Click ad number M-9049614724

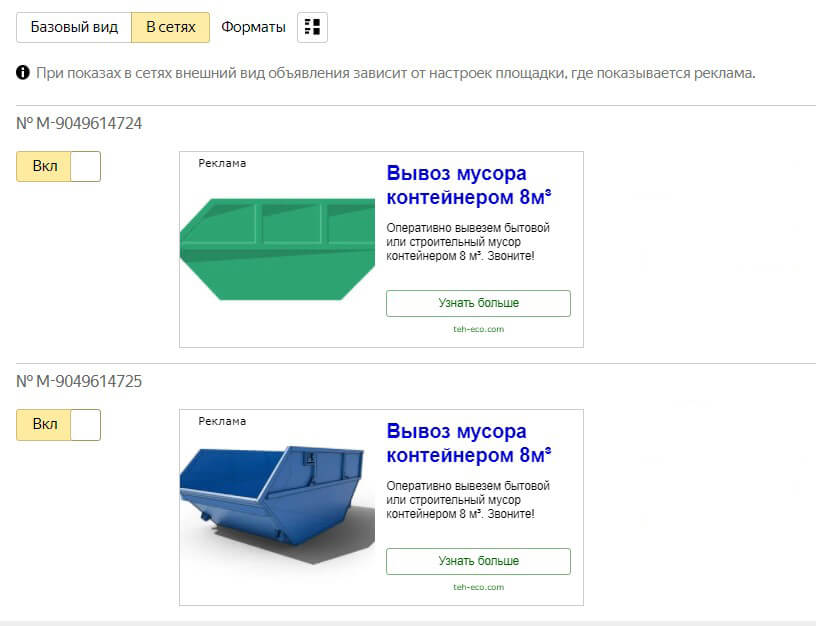click(79, 123)
